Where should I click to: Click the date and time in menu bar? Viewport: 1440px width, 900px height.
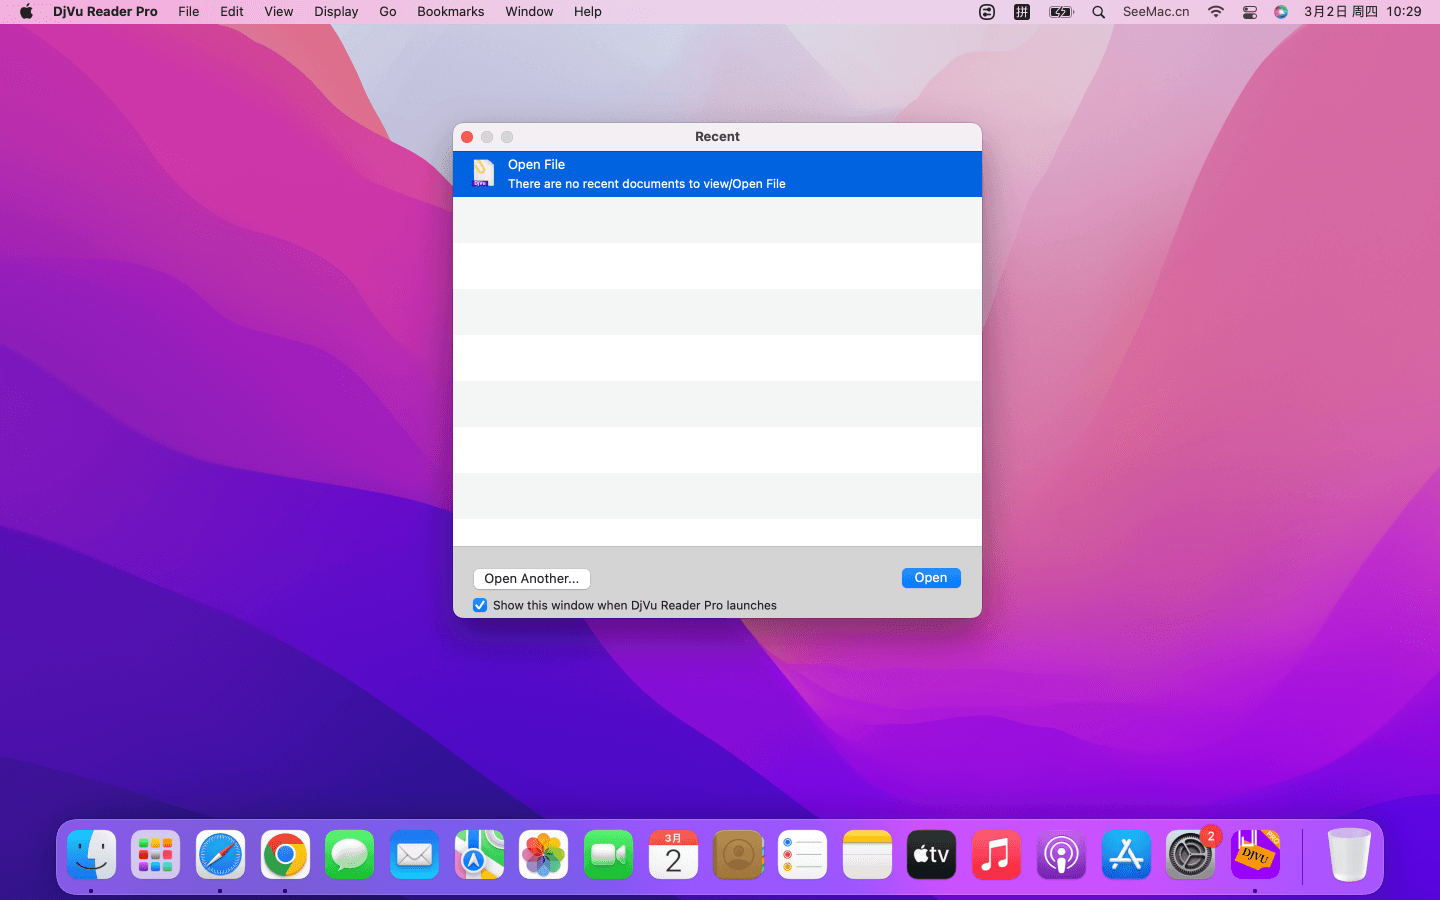click(1362, 12)
